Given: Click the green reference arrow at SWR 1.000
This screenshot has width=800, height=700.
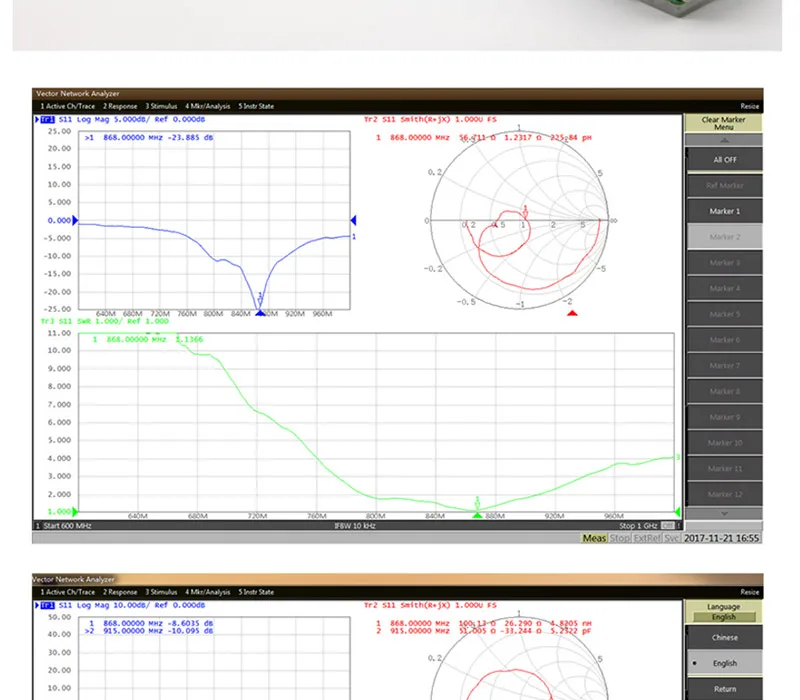Looking at the screenshot, I should [76, 511].
